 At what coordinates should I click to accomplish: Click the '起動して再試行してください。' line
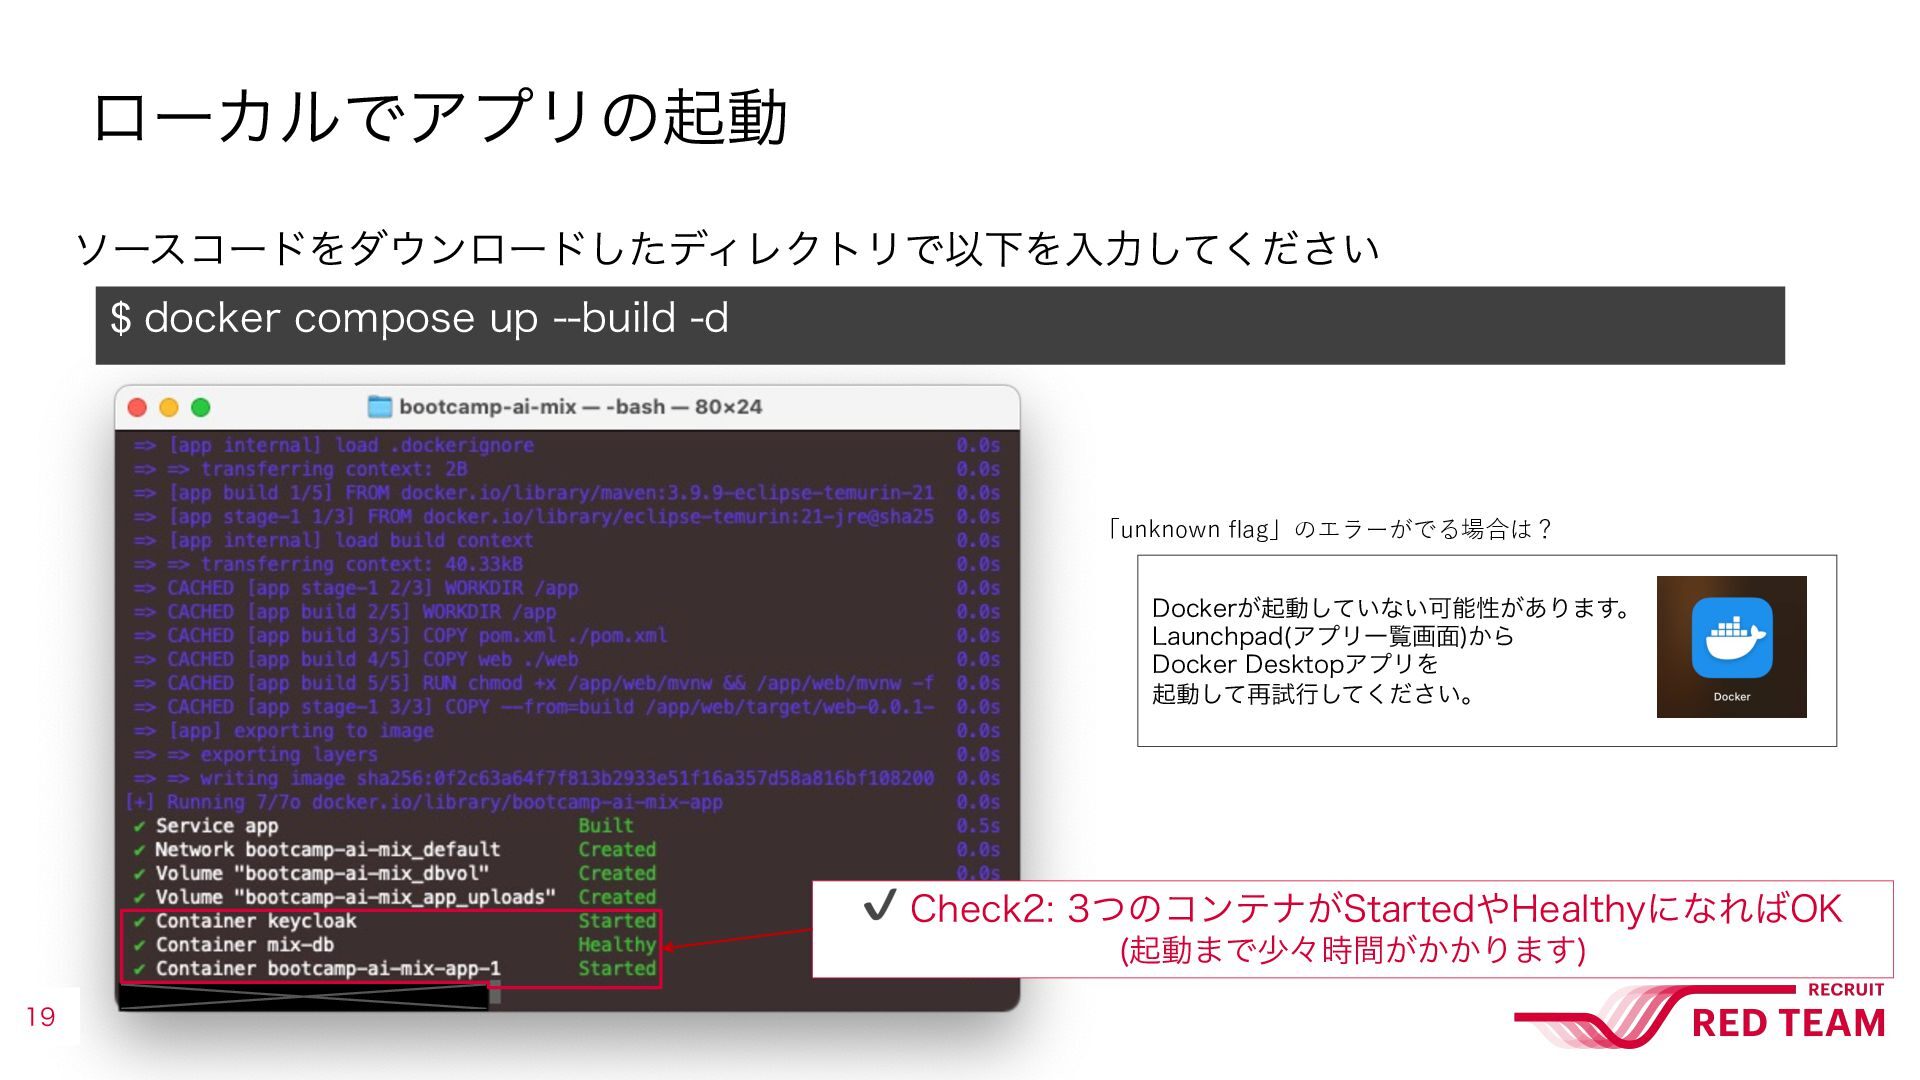pyautogui.click(x=1315, y=693)
